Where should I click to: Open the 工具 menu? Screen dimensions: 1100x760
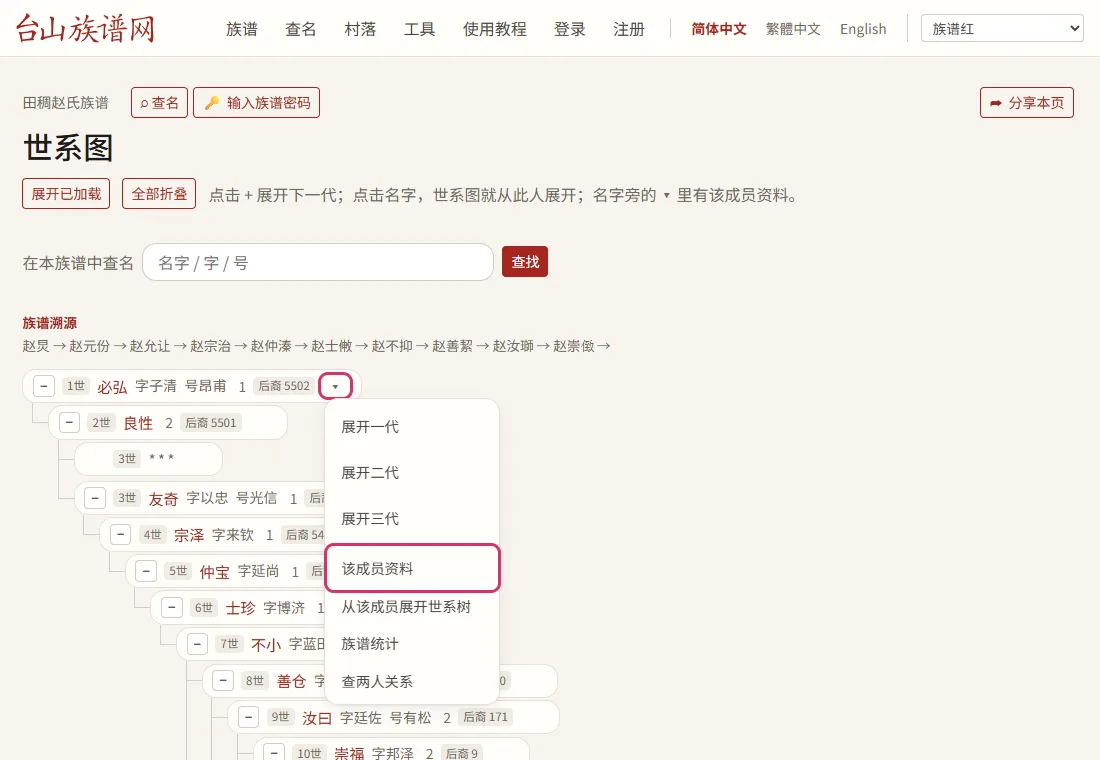[x=420, y=29]
